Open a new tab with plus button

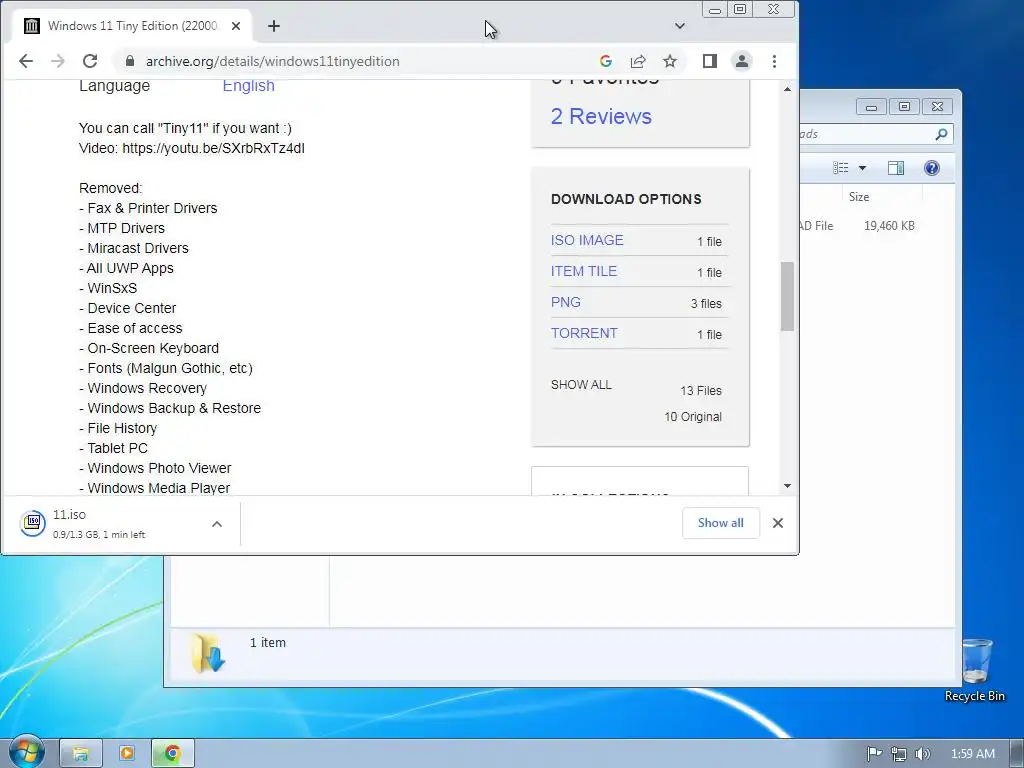(274, 26)
